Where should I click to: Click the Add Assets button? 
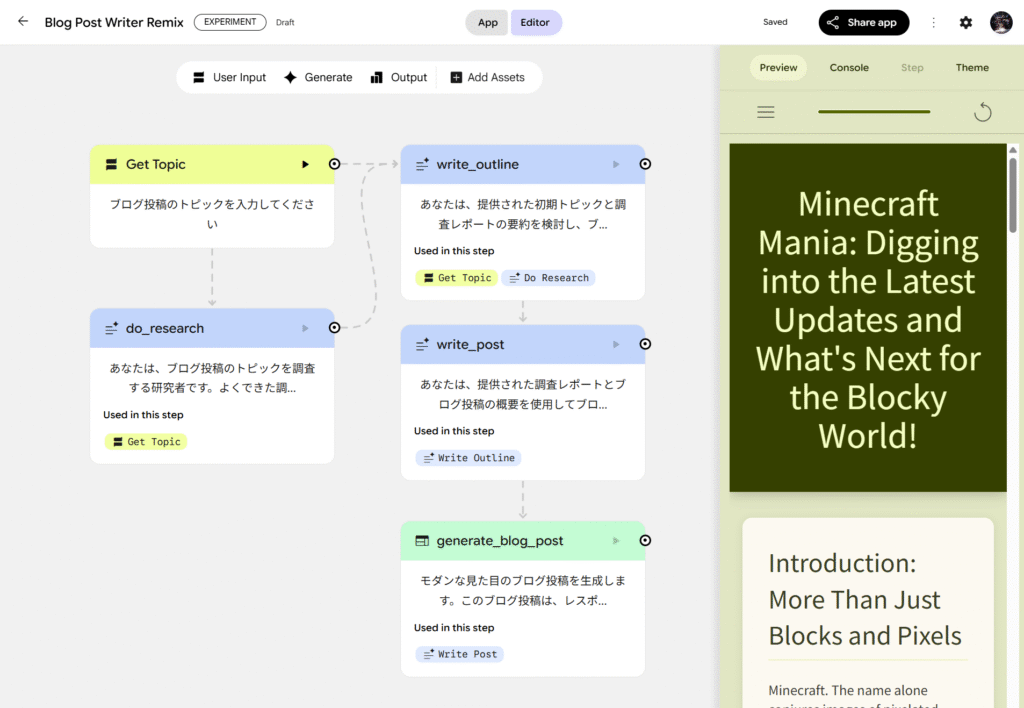(487, 77)
